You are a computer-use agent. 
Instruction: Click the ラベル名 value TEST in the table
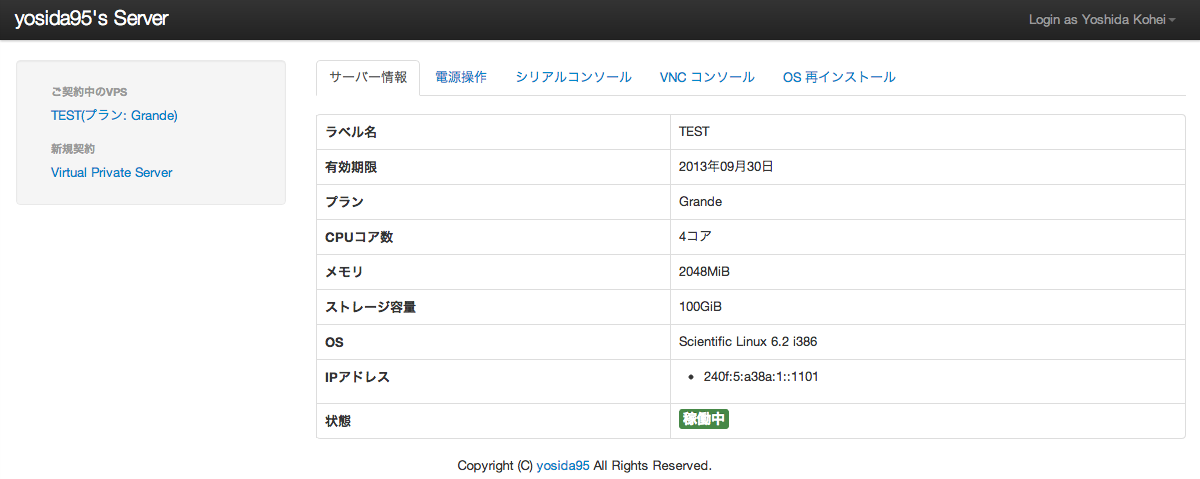694,132
